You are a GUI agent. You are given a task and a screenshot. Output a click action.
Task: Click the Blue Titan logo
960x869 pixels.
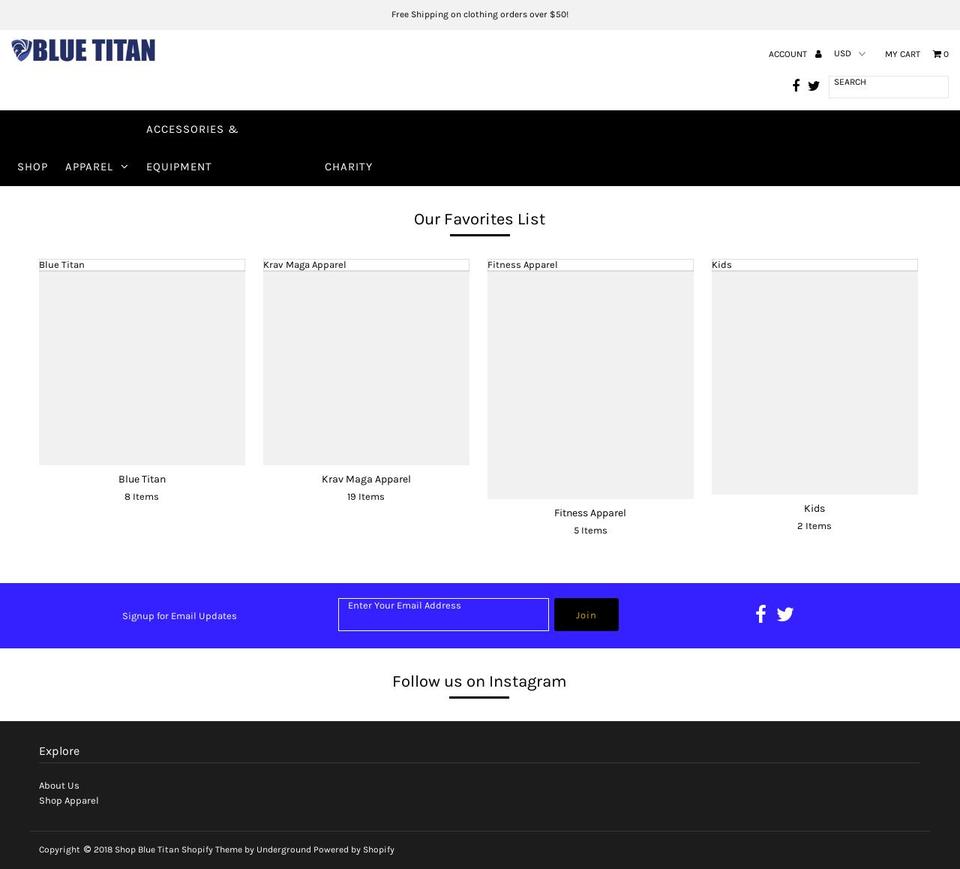83,50
